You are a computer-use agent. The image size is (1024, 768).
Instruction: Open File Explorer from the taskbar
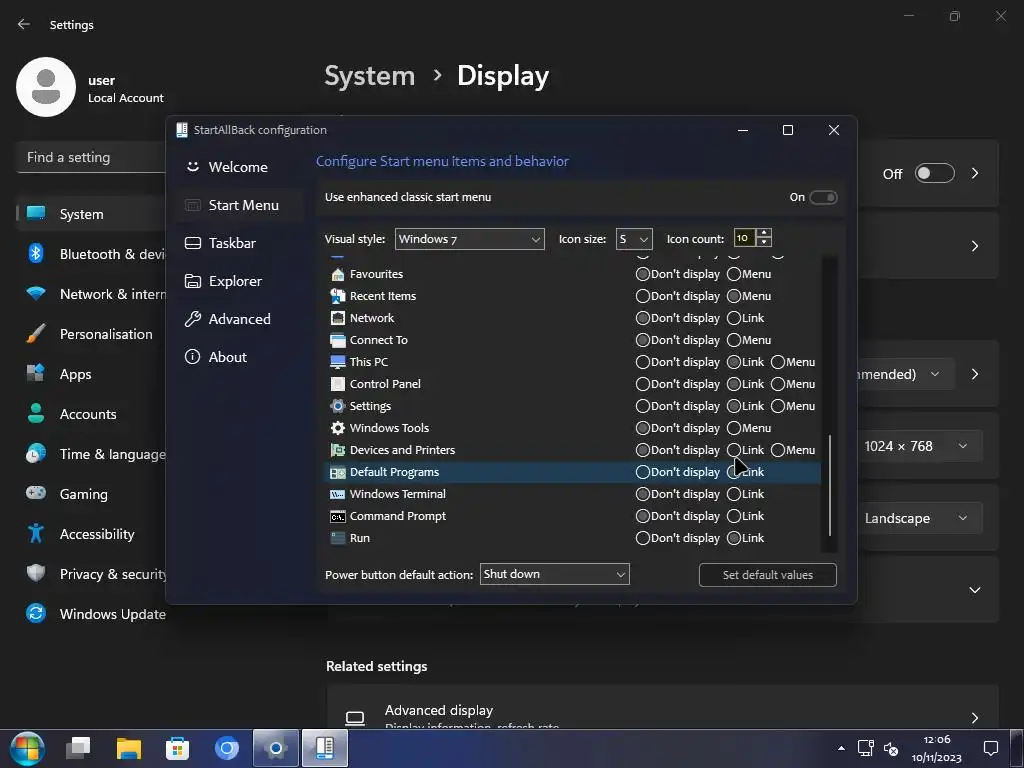(x=129, y=748)
